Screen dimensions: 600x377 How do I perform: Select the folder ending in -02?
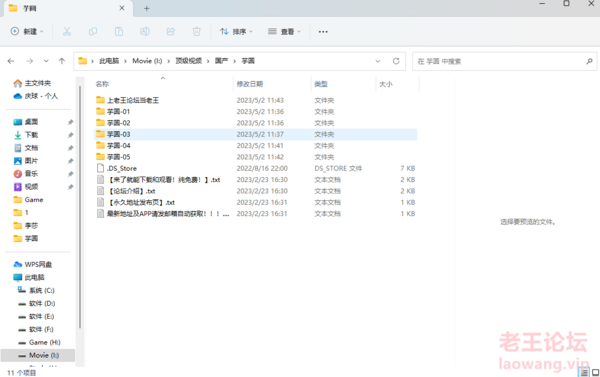[x=256, y=123]
